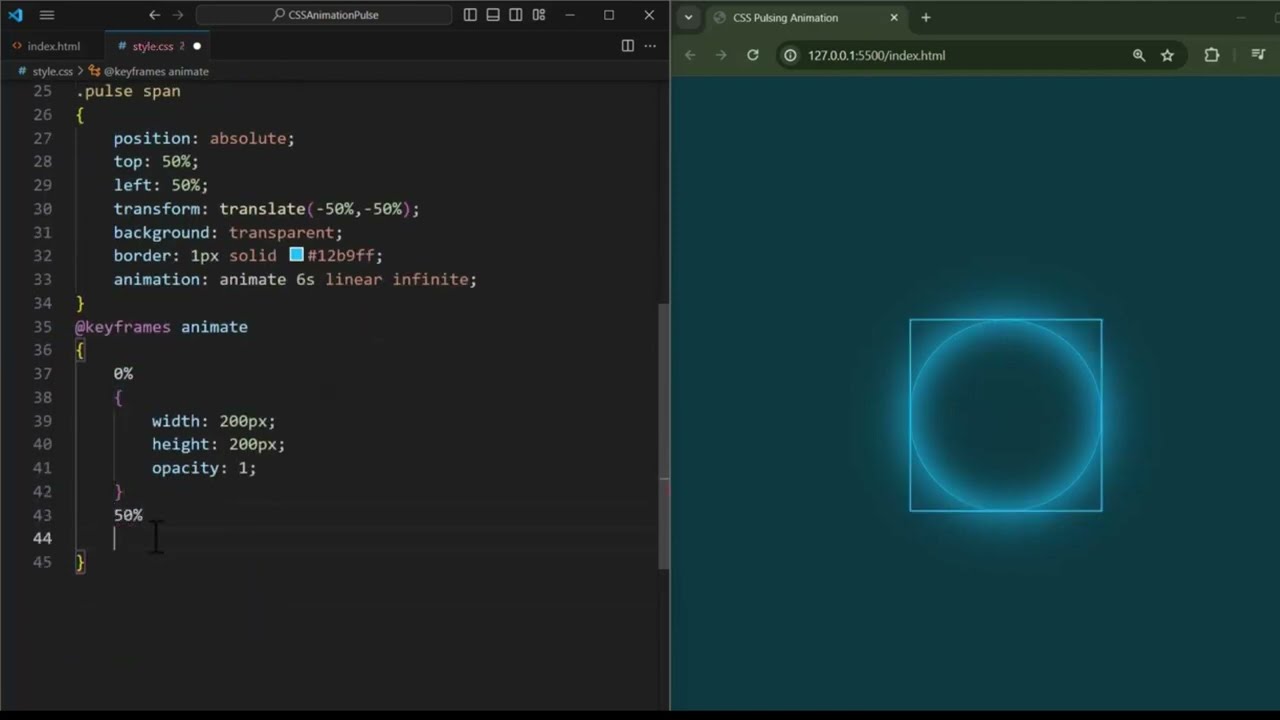Toggle secondary side bar layout icon
Viewport: 1280px width, 720px height.
pyautogui.click(x=515, y=15)
